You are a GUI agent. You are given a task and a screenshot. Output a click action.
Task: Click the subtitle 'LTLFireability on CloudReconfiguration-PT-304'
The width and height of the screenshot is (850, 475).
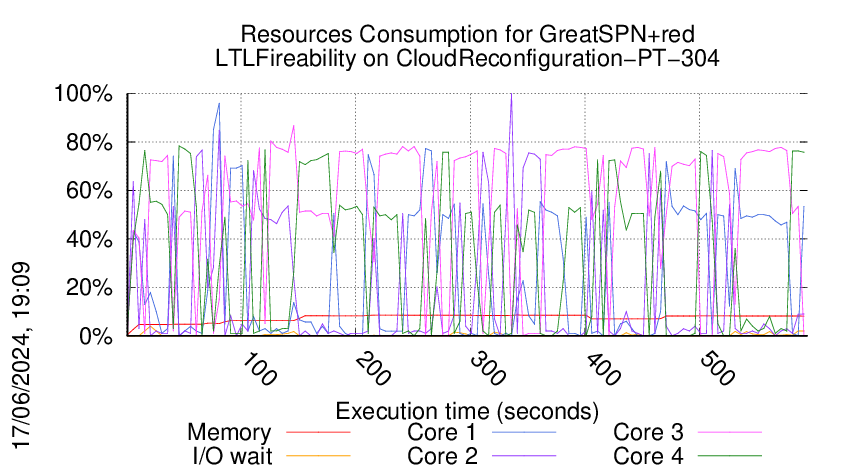pyautogui.click(x=467, y=59)
